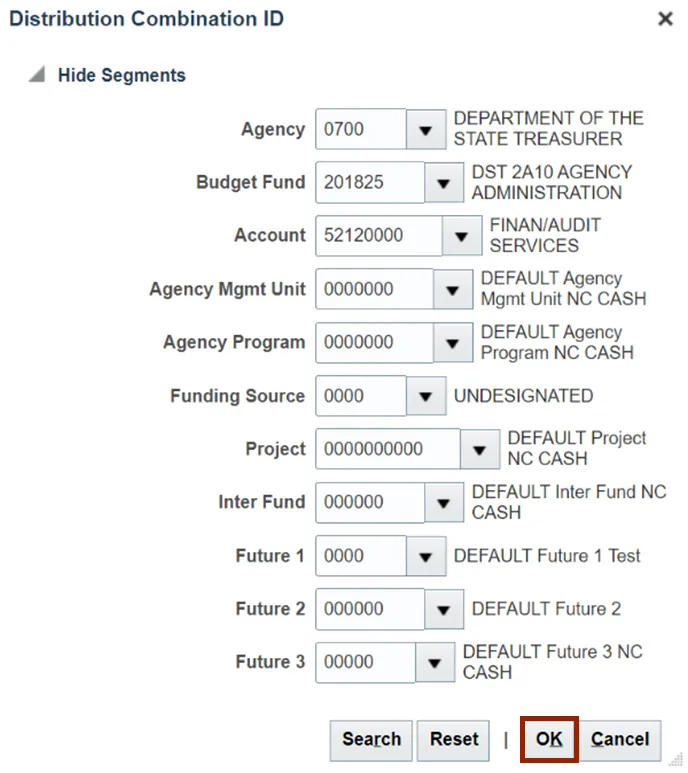This screenshot has height=773, width=688.
Task: Open the Agency Program dropdown arrow
Action: (x=452, y=342)
